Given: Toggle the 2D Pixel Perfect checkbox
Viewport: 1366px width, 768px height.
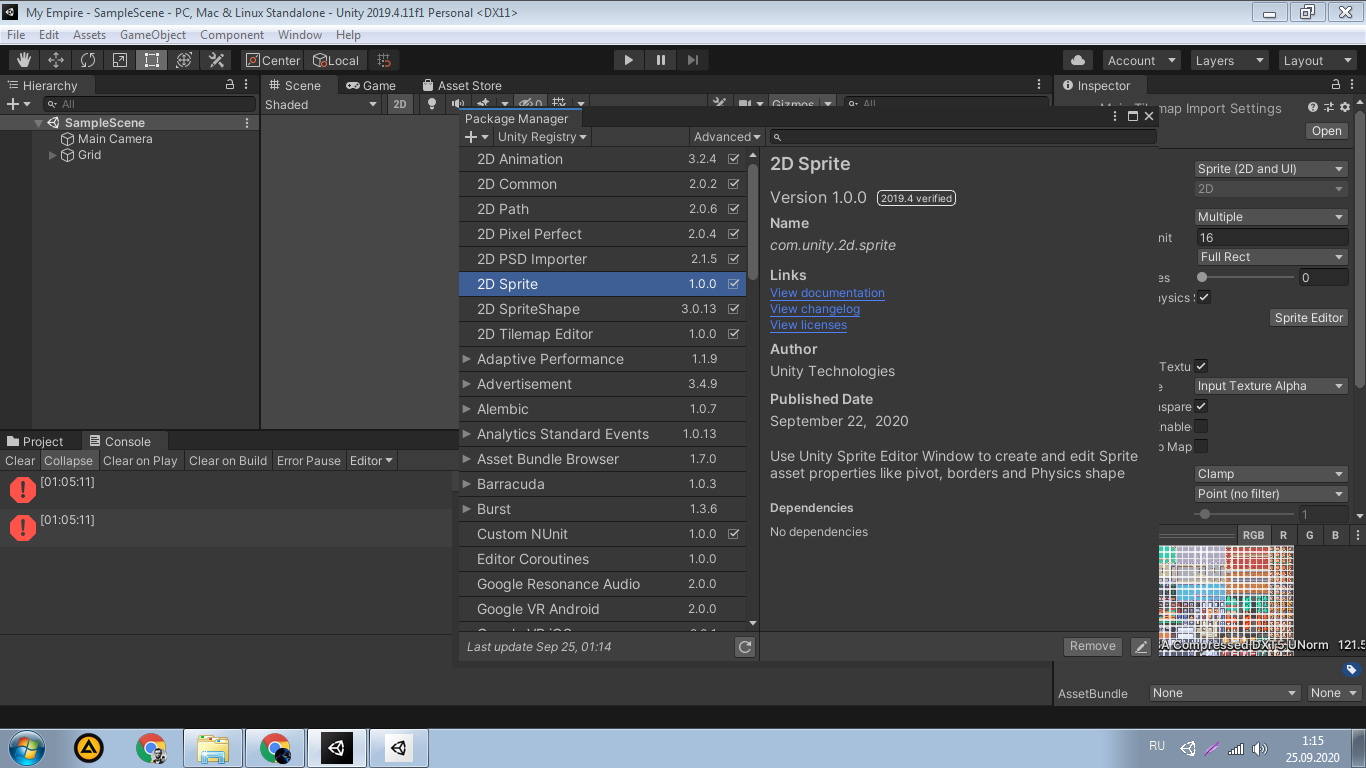Looking at the screenshot, I should pos(734,234).
